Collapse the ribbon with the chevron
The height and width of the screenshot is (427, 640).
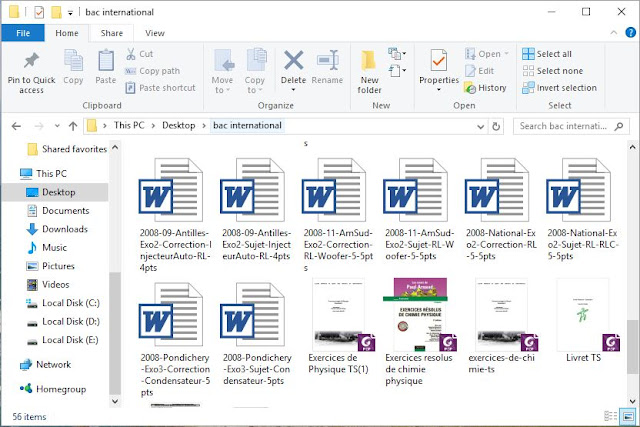[x=613, y=33]
